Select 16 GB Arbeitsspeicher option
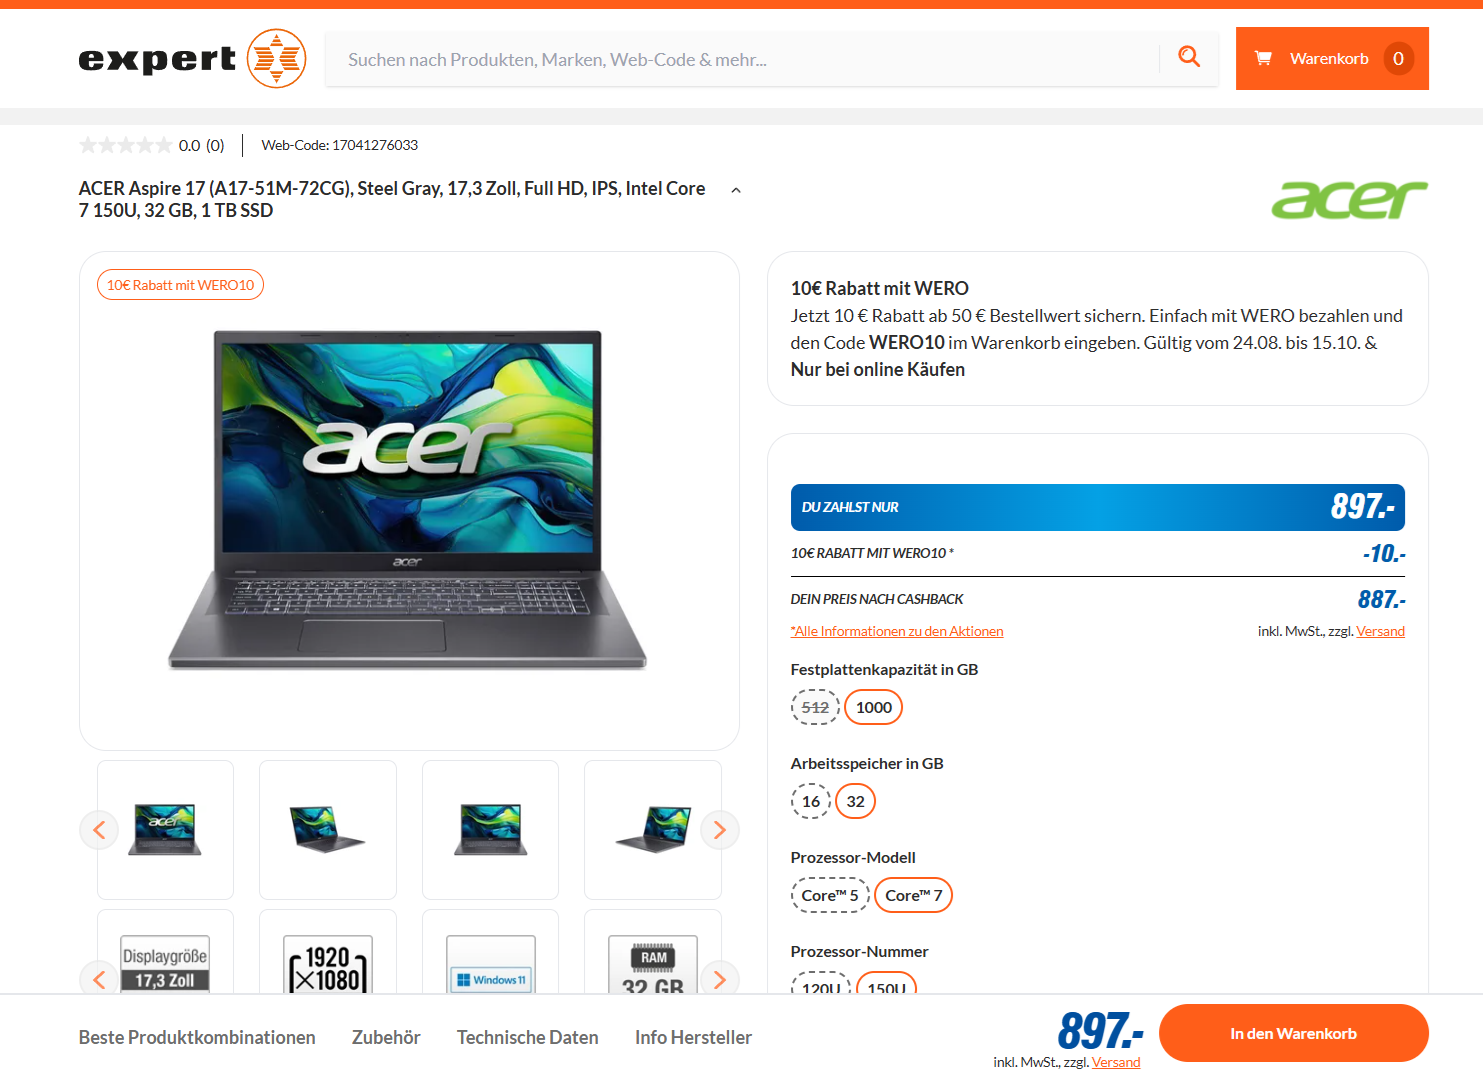The height and width of the screenshot is (1080, 1483). tap(811, 801)
